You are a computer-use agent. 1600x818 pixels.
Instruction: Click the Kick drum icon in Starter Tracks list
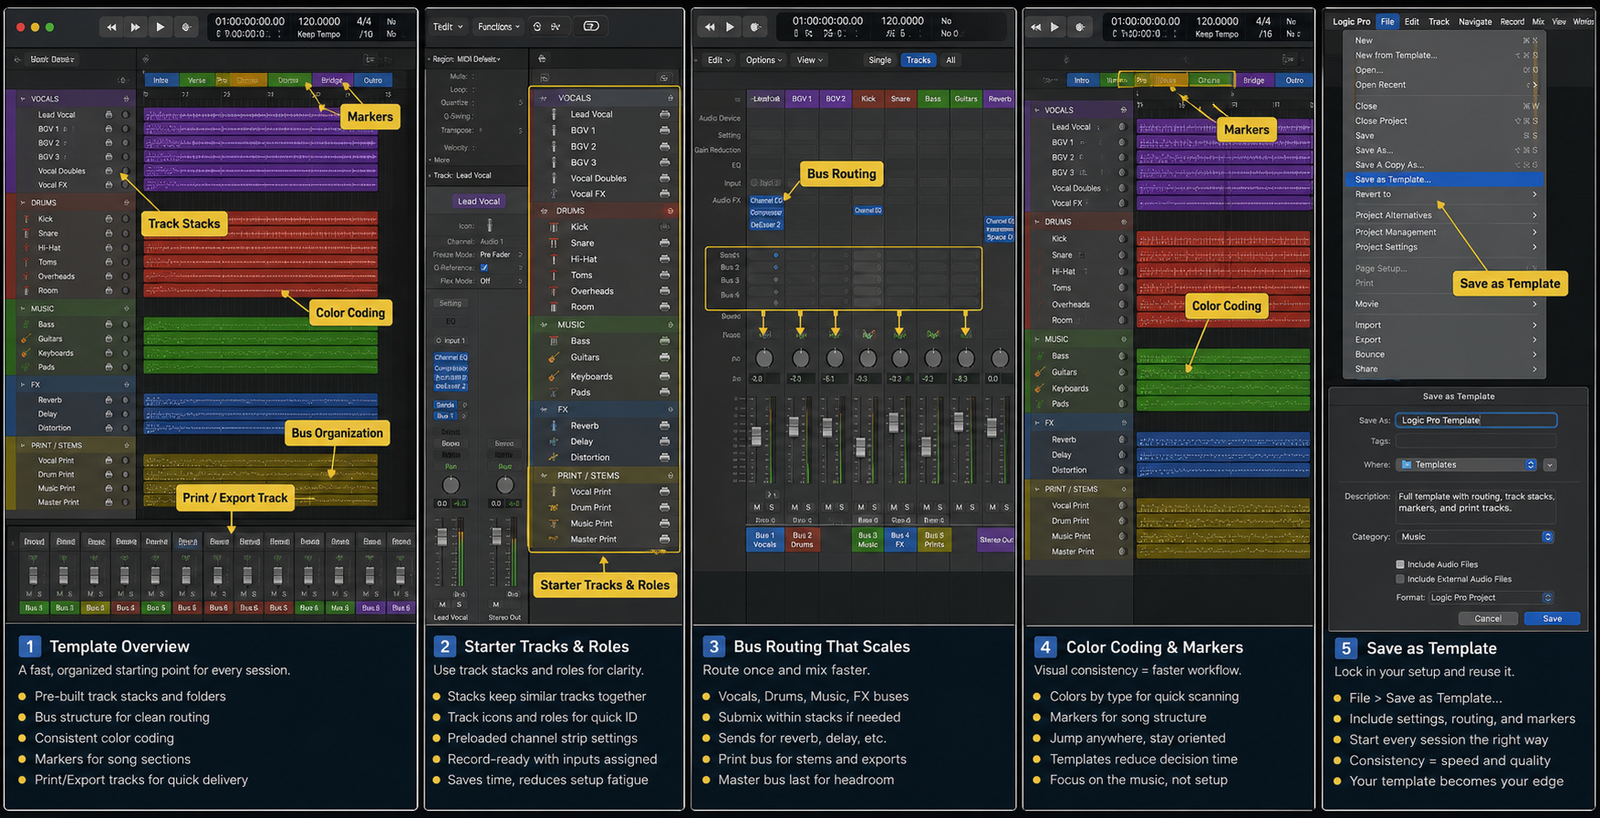click(554, 227)
